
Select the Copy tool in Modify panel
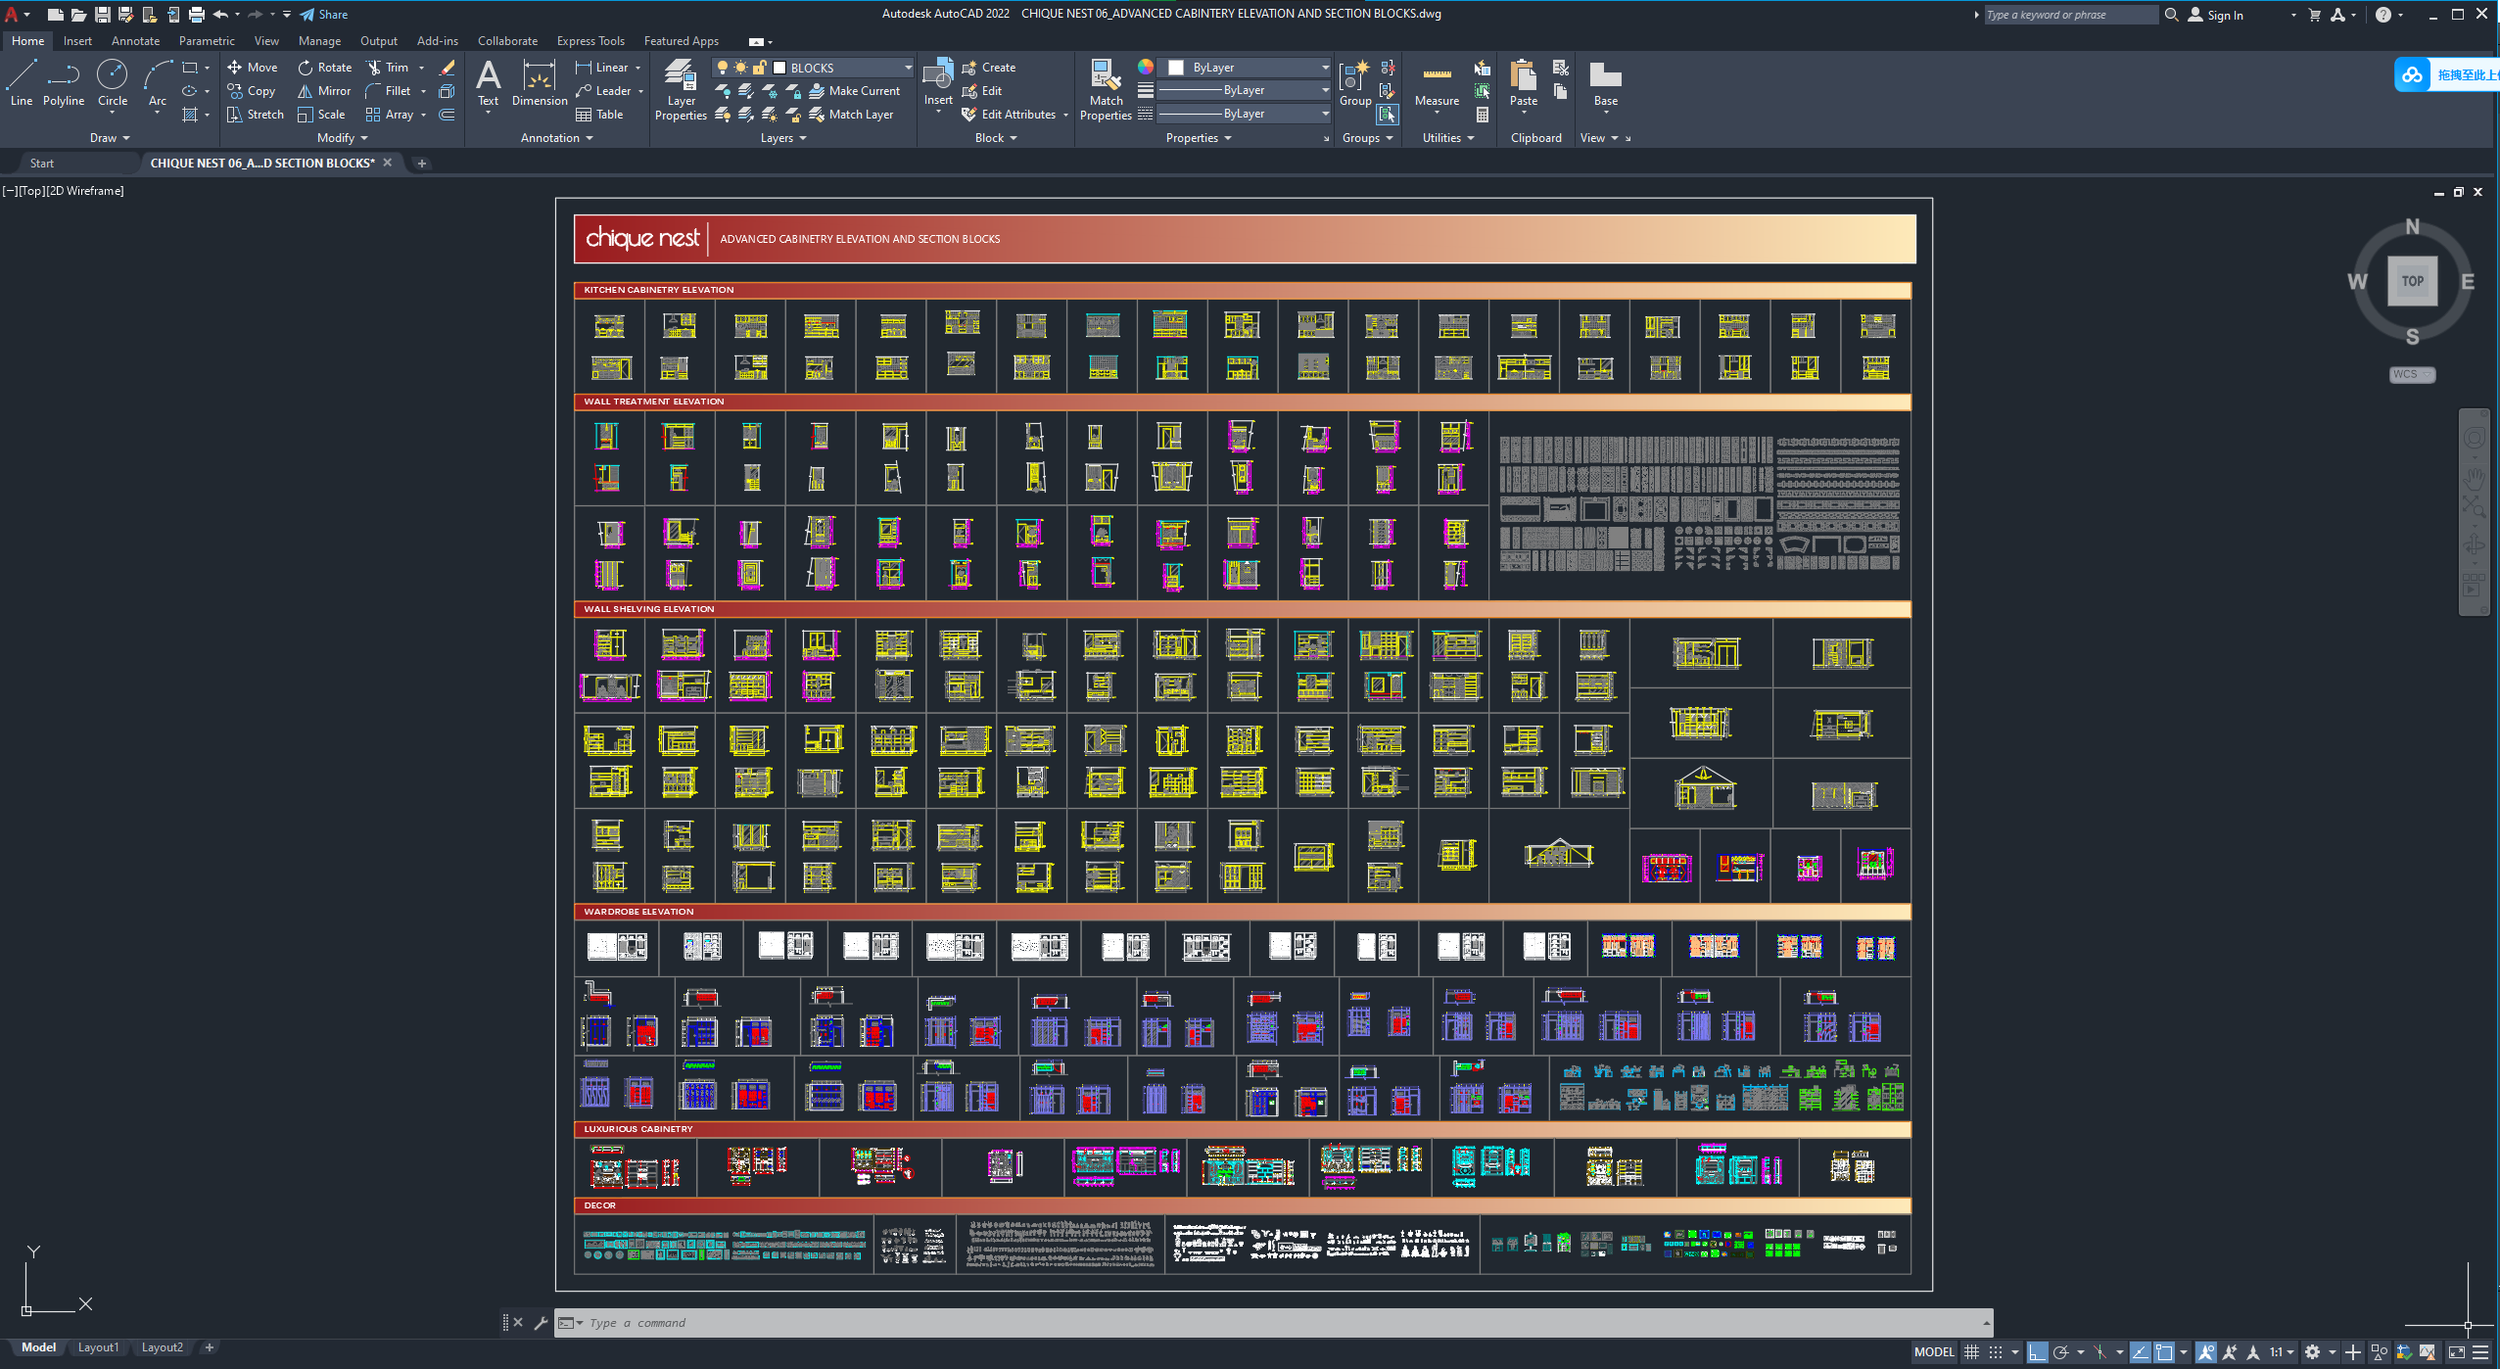point(255,91)
